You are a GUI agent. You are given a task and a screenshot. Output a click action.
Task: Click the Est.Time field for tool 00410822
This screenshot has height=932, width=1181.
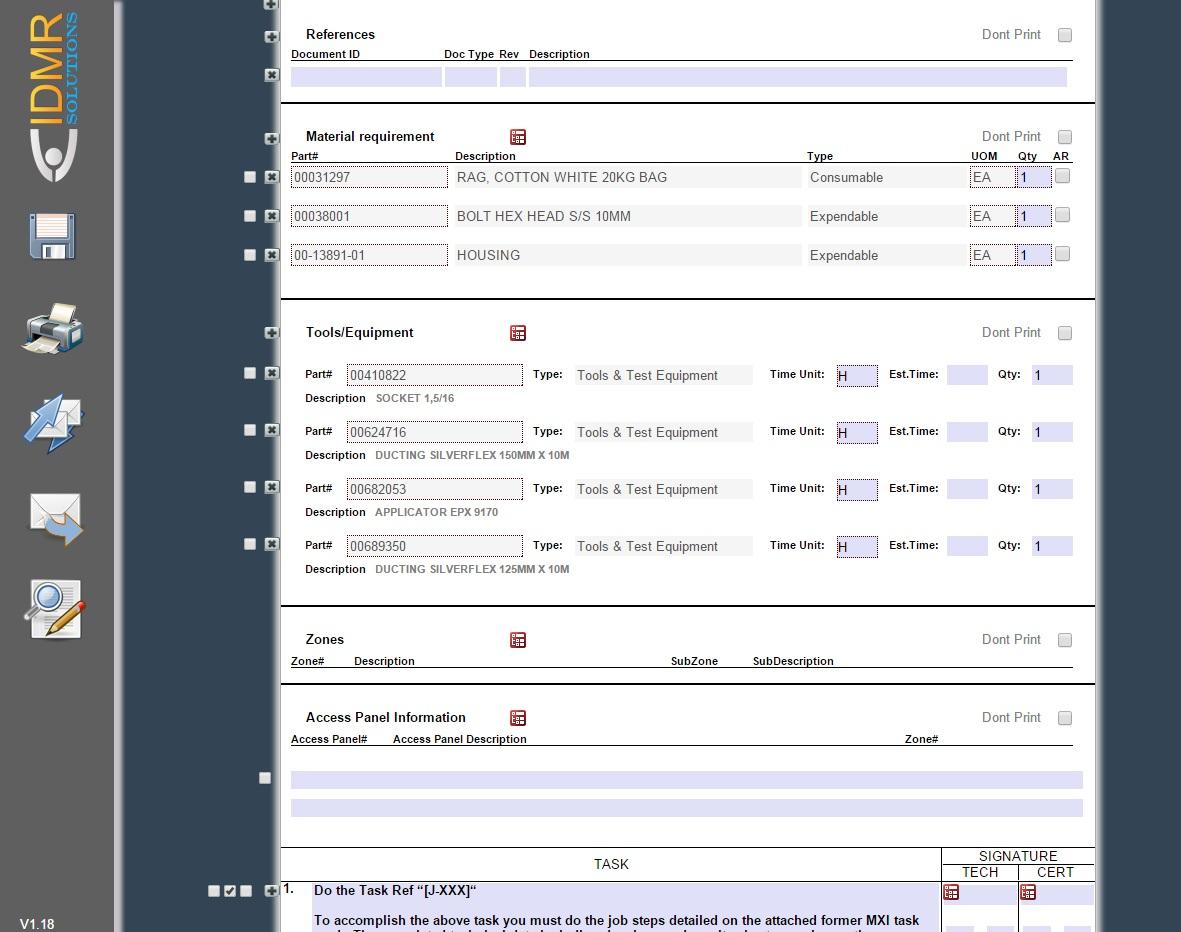(967, 375)
